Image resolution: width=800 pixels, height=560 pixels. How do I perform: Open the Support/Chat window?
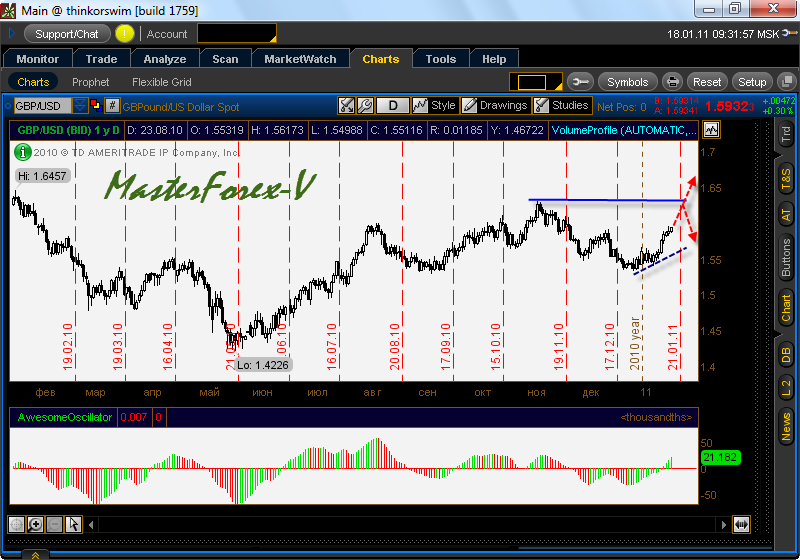(x=67, y=34)
